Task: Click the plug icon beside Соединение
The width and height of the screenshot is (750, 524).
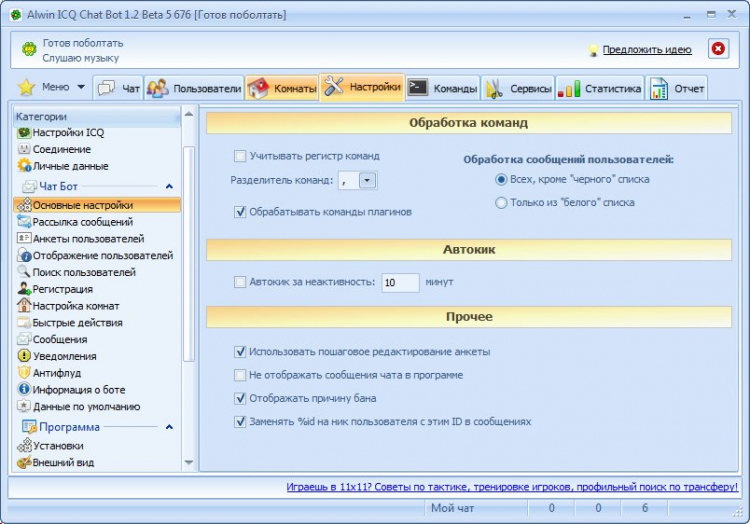Action: pos(24,149)
